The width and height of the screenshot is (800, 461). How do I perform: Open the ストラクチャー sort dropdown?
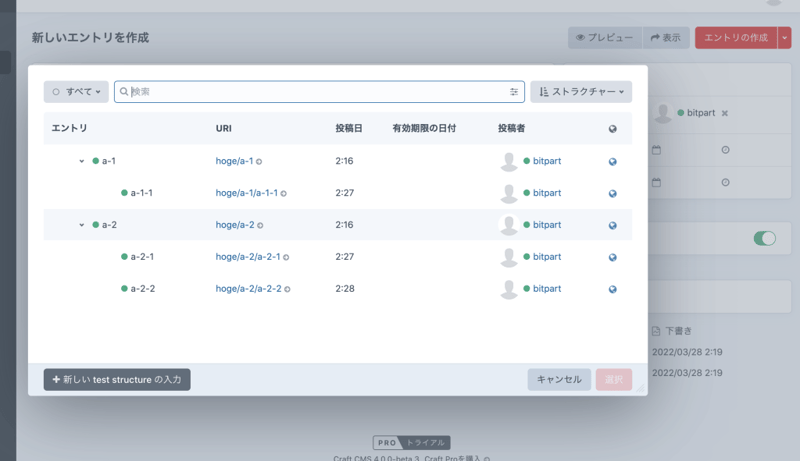coord(581,92)
